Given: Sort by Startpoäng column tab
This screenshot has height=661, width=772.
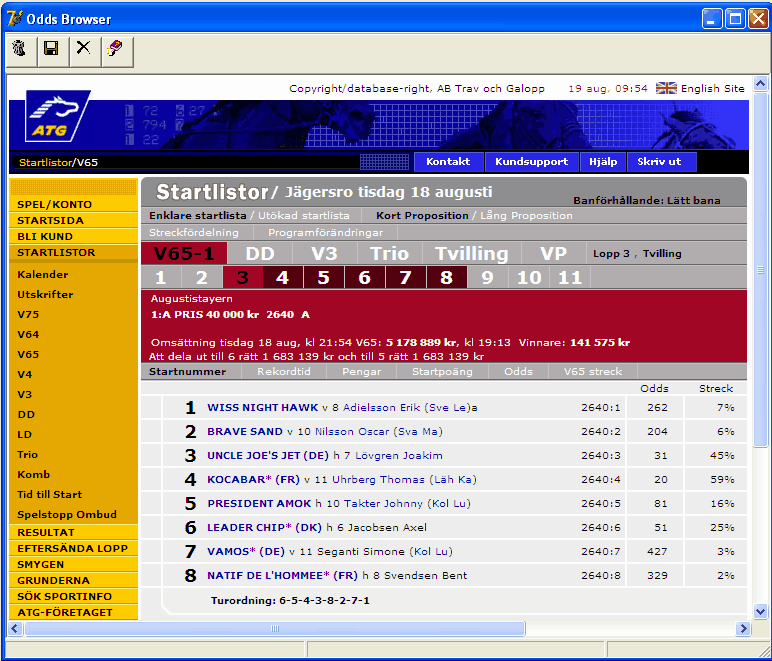Looking at the screenshot, I should pyautogui.click(x=442, y=372).
